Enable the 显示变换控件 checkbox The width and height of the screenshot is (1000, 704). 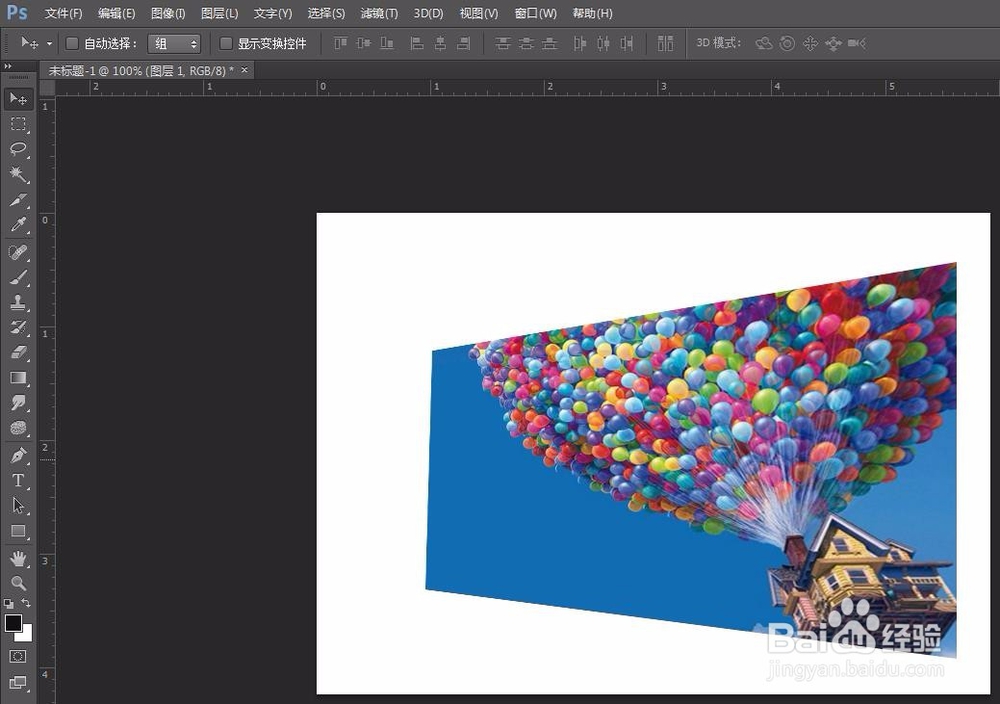225,43
